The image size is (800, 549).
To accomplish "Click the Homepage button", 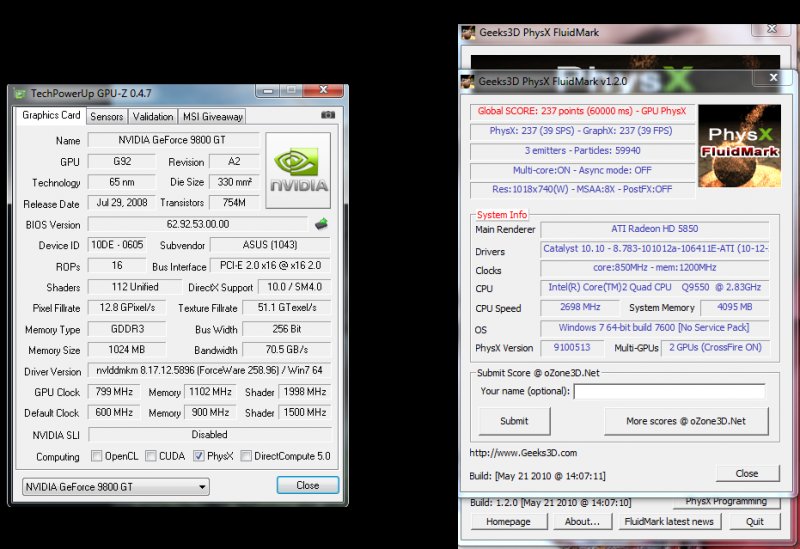I will [509, 521].
